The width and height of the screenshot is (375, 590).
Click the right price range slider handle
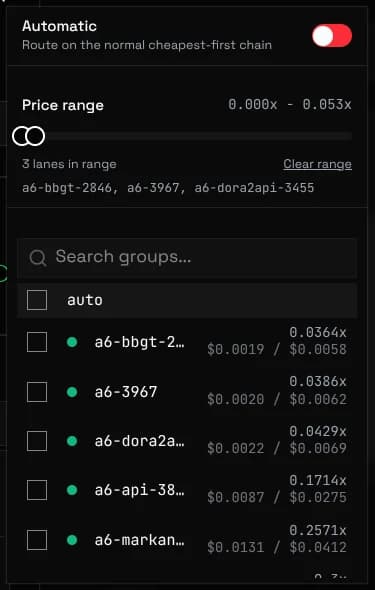click(36, 136)
